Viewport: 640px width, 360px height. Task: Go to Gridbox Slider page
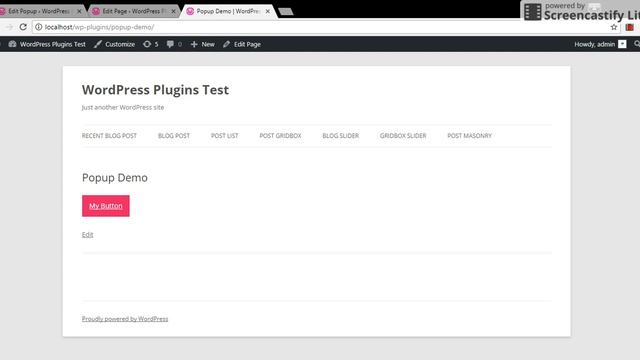tap(403, 136)
